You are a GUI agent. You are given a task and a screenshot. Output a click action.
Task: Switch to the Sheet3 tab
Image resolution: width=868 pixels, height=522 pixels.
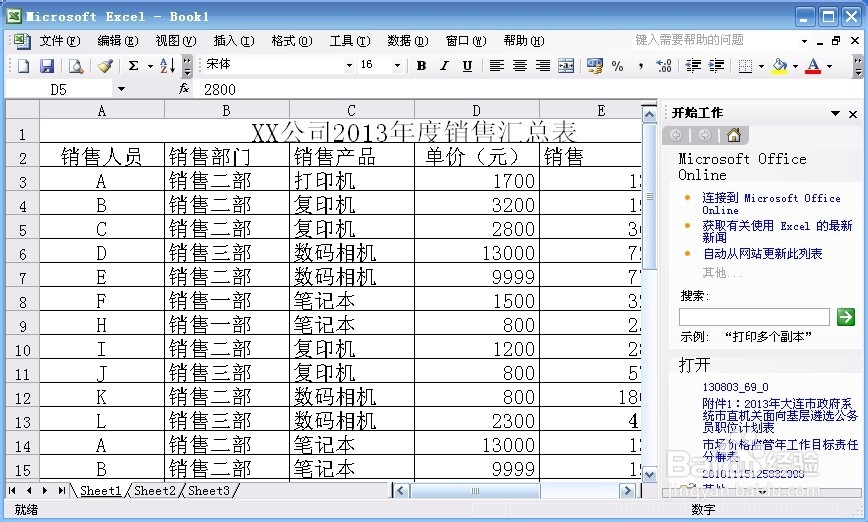click(208, 490)
